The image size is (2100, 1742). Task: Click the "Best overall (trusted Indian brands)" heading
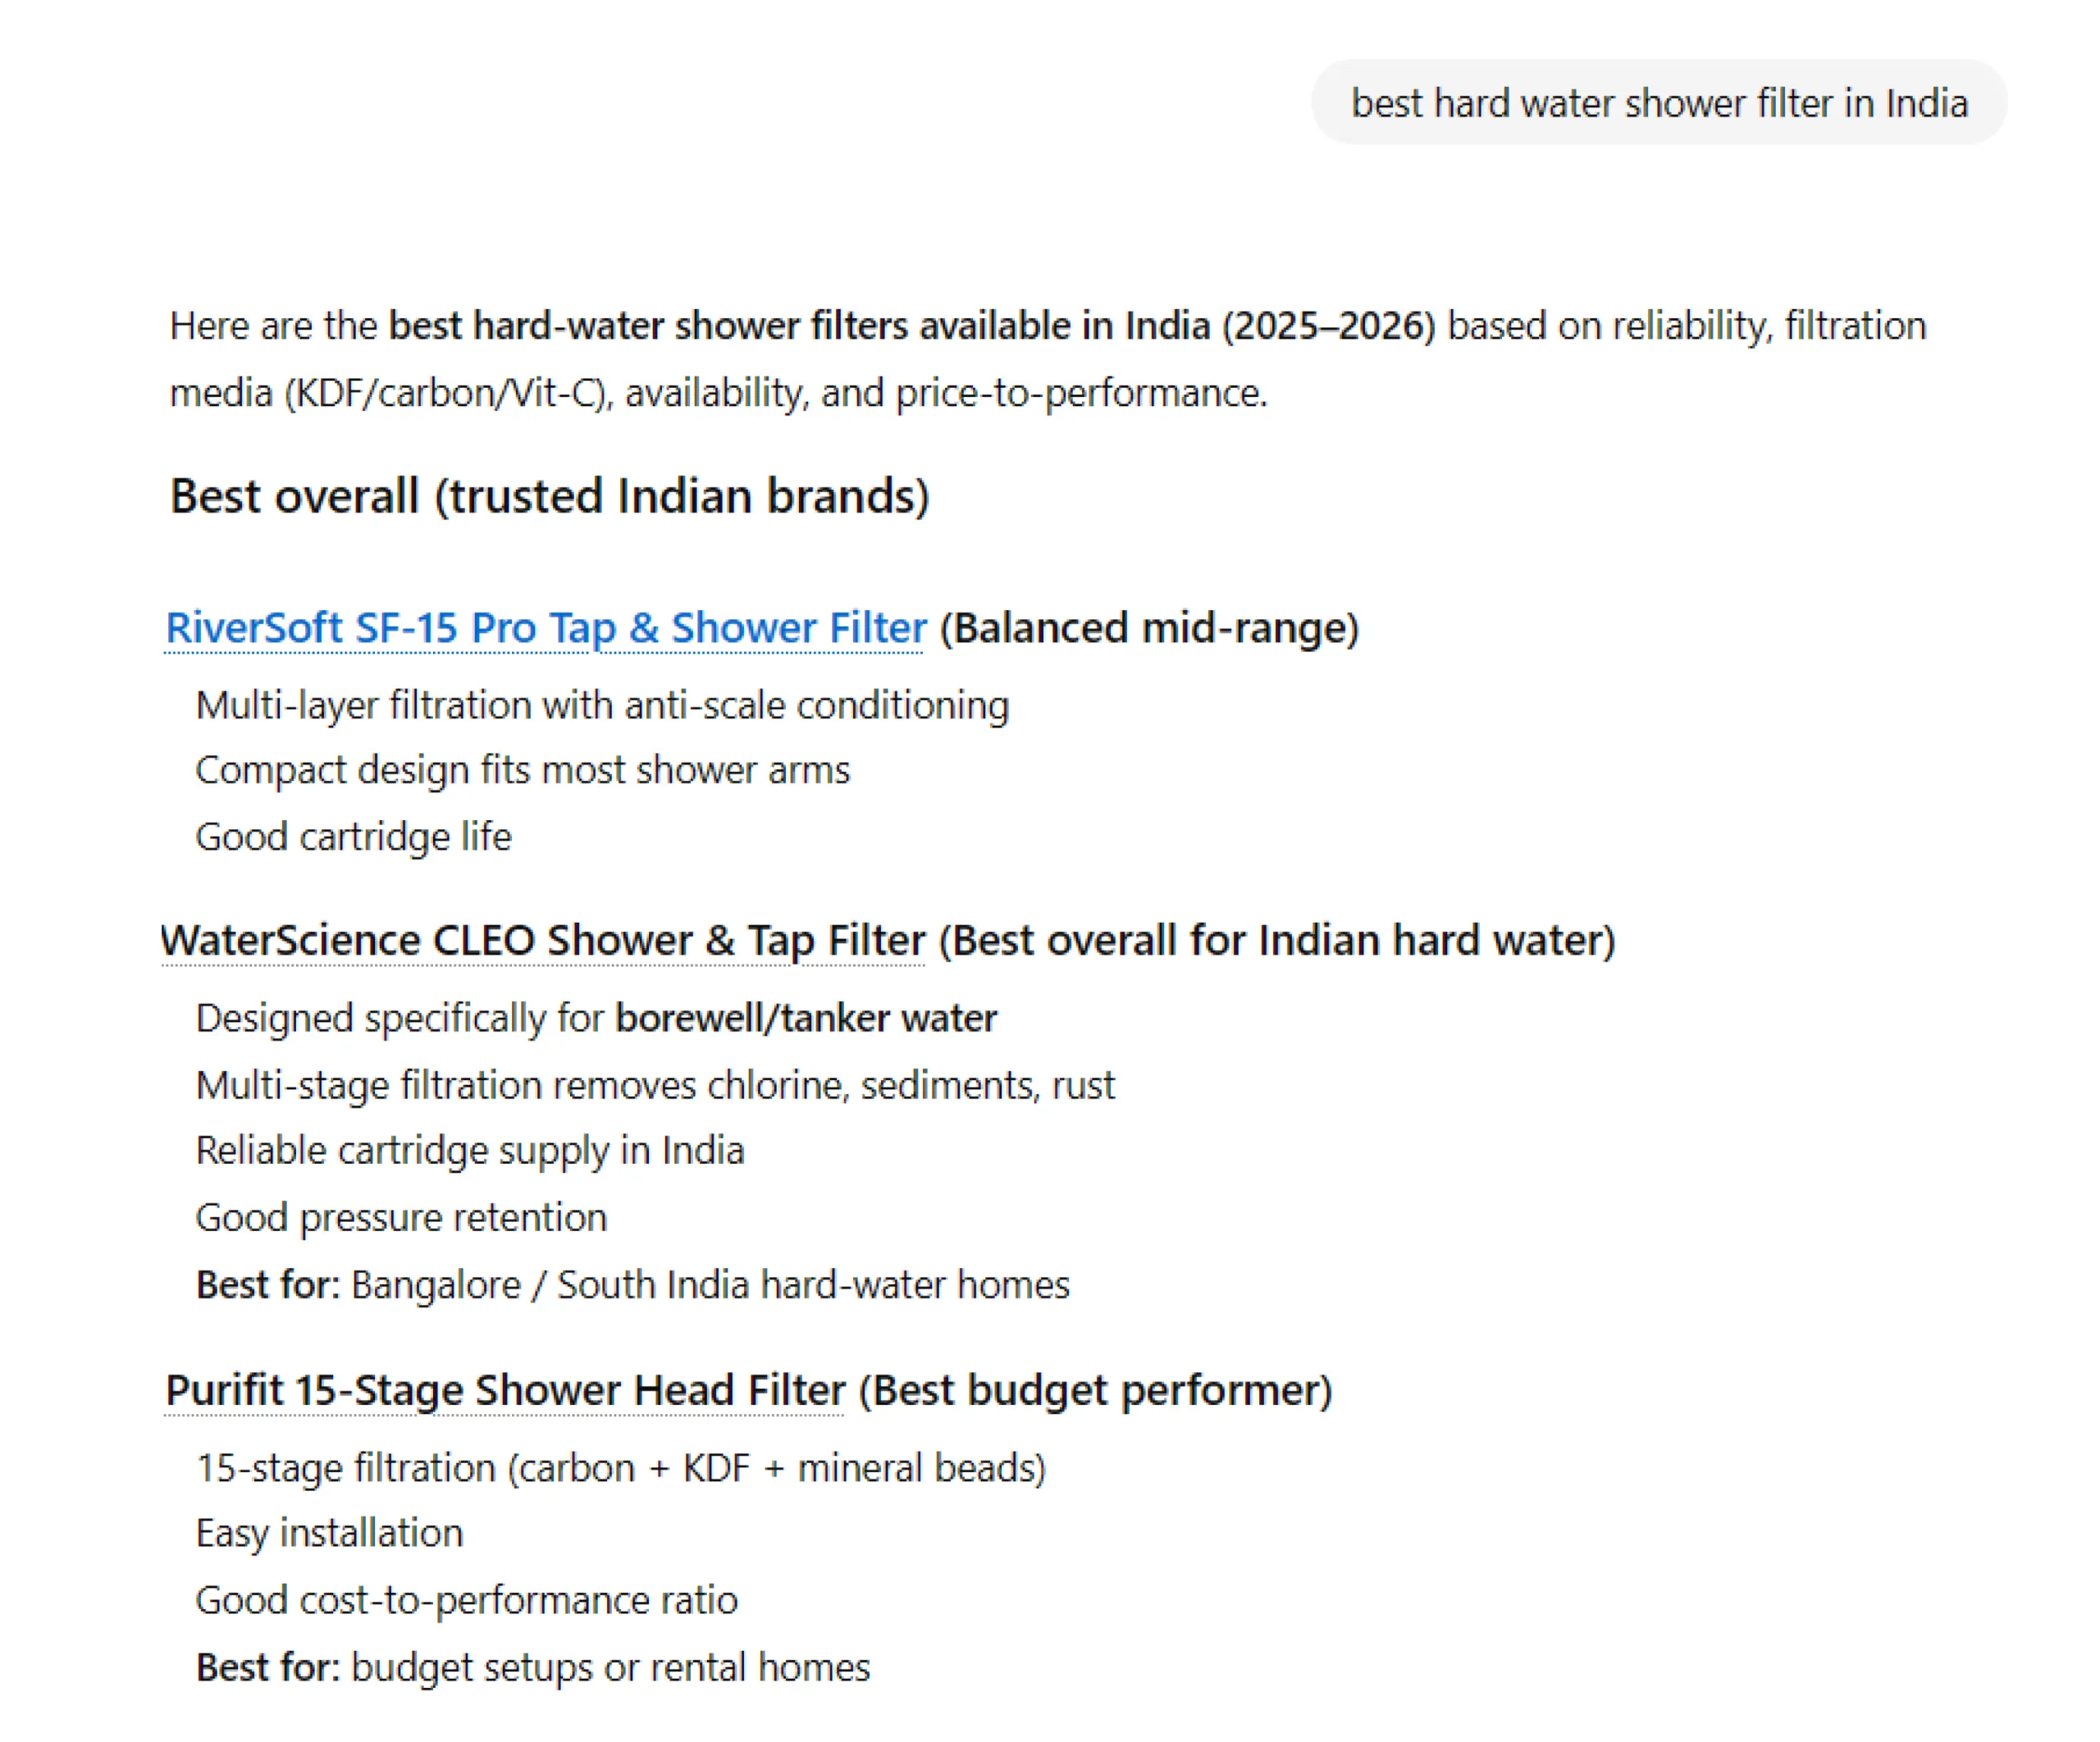pos(549,496)
